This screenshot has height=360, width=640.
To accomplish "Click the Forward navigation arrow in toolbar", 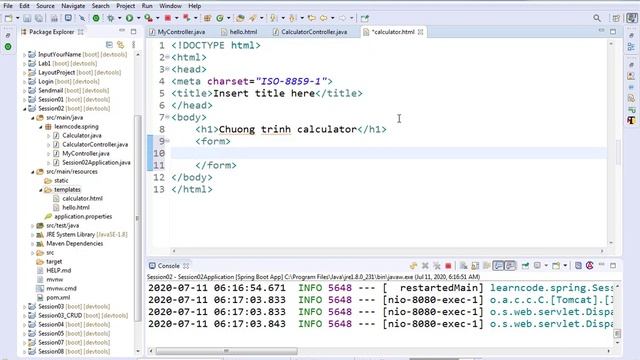I will (x=342, y=18).
